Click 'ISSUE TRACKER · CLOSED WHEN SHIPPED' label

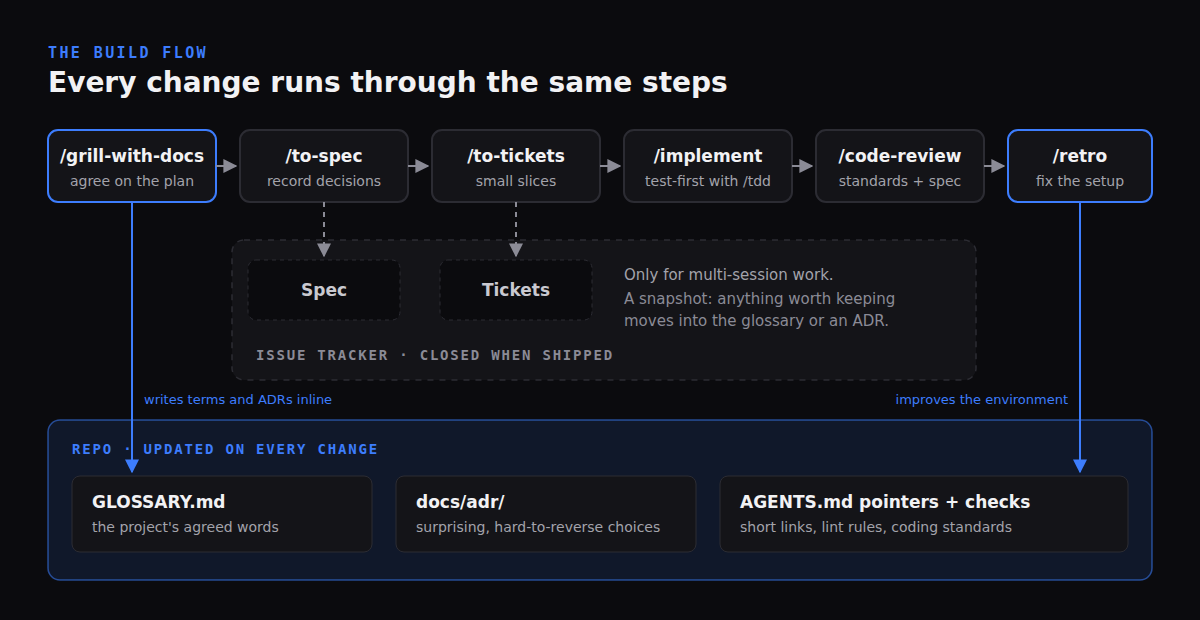coord(435,355)
